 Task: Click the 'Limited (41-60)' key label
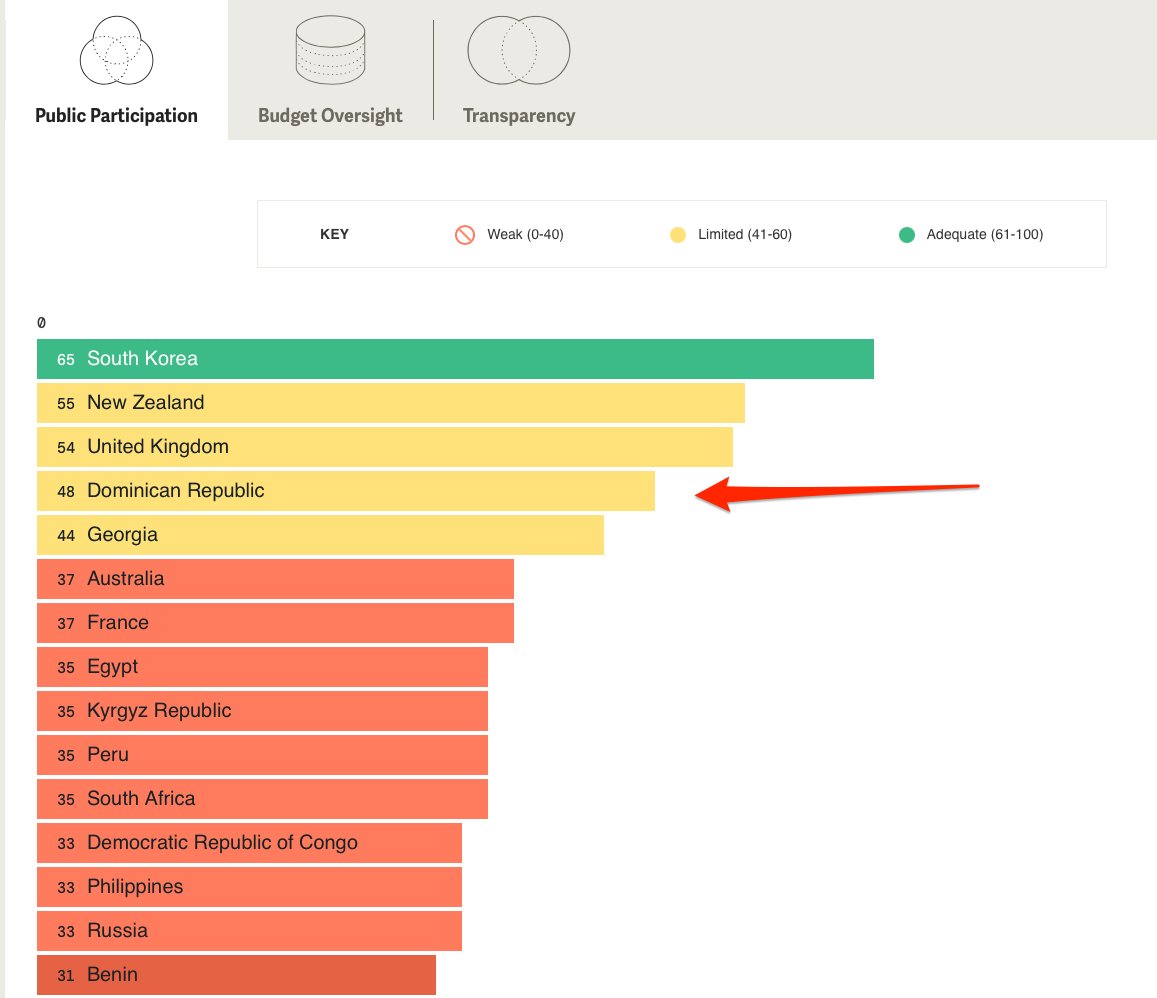(x=745, y=235)
